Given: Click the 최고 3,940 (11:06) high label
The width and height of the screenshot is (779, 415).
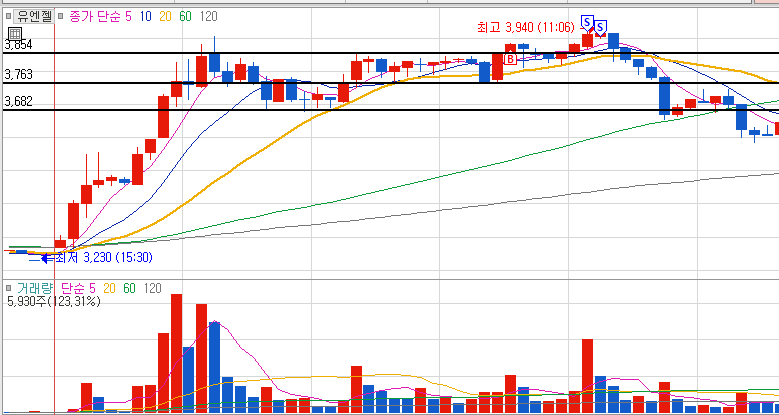Looking at the screenshot, I should [x=526, y=27].
